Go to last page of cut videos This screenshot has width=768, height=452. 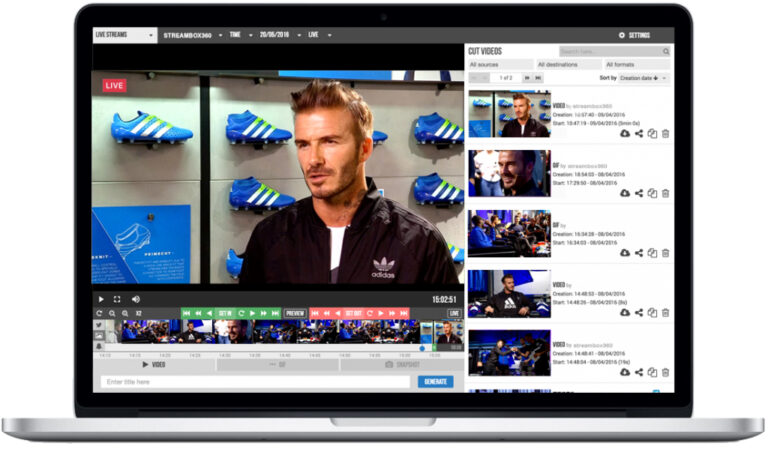click(538, 78)
